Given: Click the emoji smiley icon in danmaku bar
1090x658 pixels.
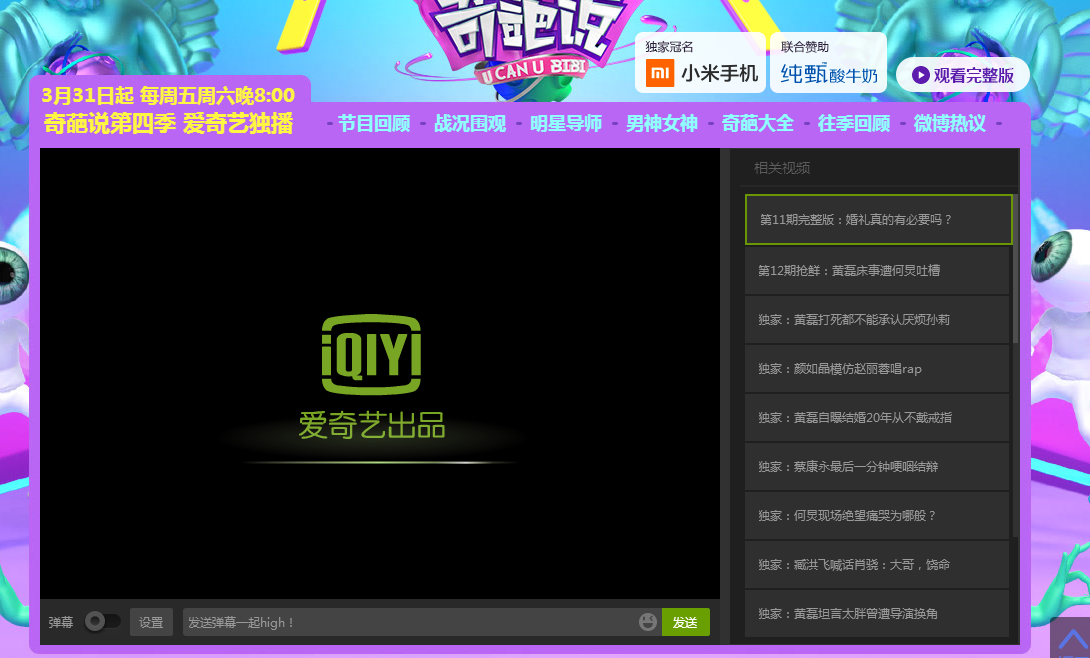Looking at the screenshot, I should (x=647, y=622).
